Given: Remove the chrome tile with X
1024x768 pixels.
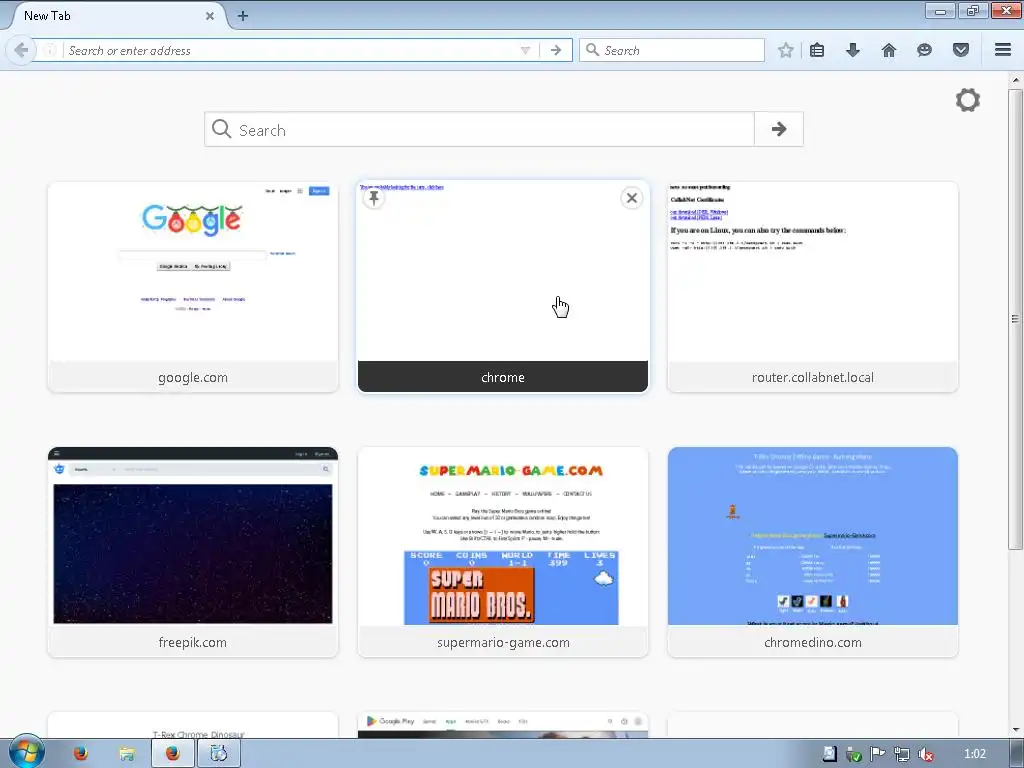Looking at the screenshot, I should [632, 198].
